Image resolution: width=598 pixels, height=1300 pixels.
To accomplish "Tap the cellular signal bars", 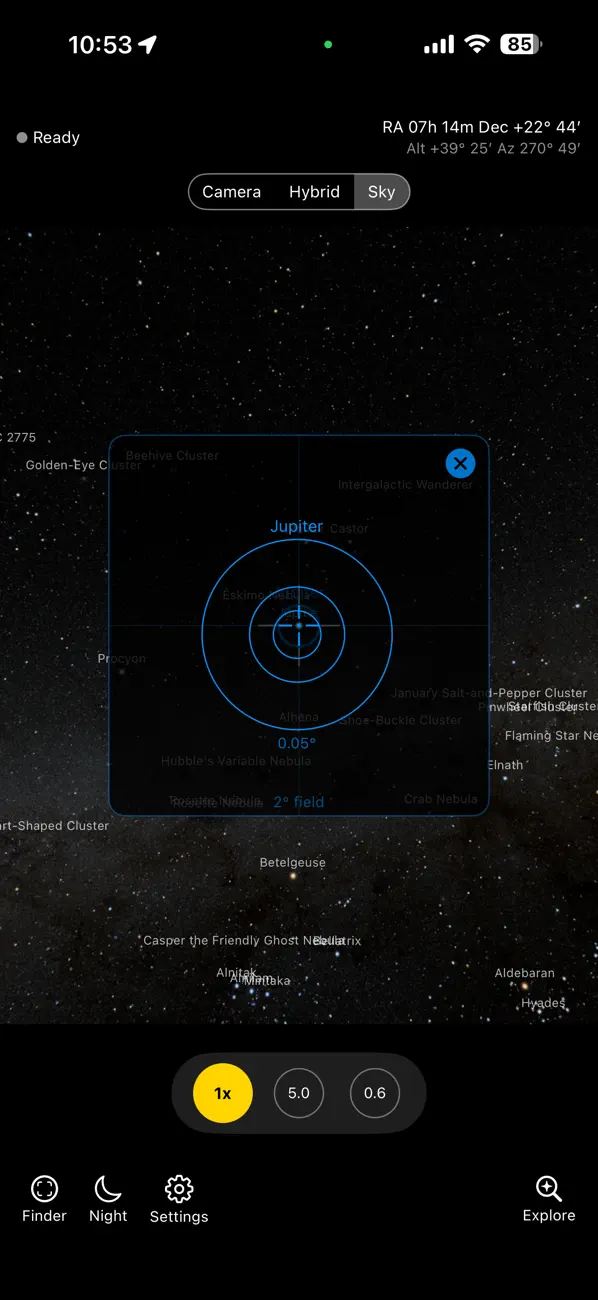I will point(439,44).
